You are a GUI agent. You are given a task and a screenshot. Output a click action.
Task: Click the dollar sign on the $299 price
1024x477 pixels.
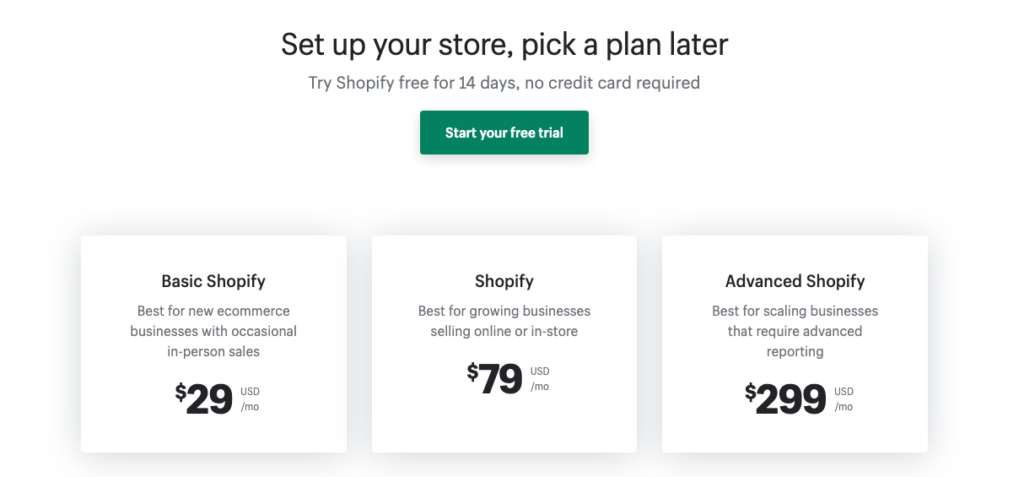coord(750,393)
